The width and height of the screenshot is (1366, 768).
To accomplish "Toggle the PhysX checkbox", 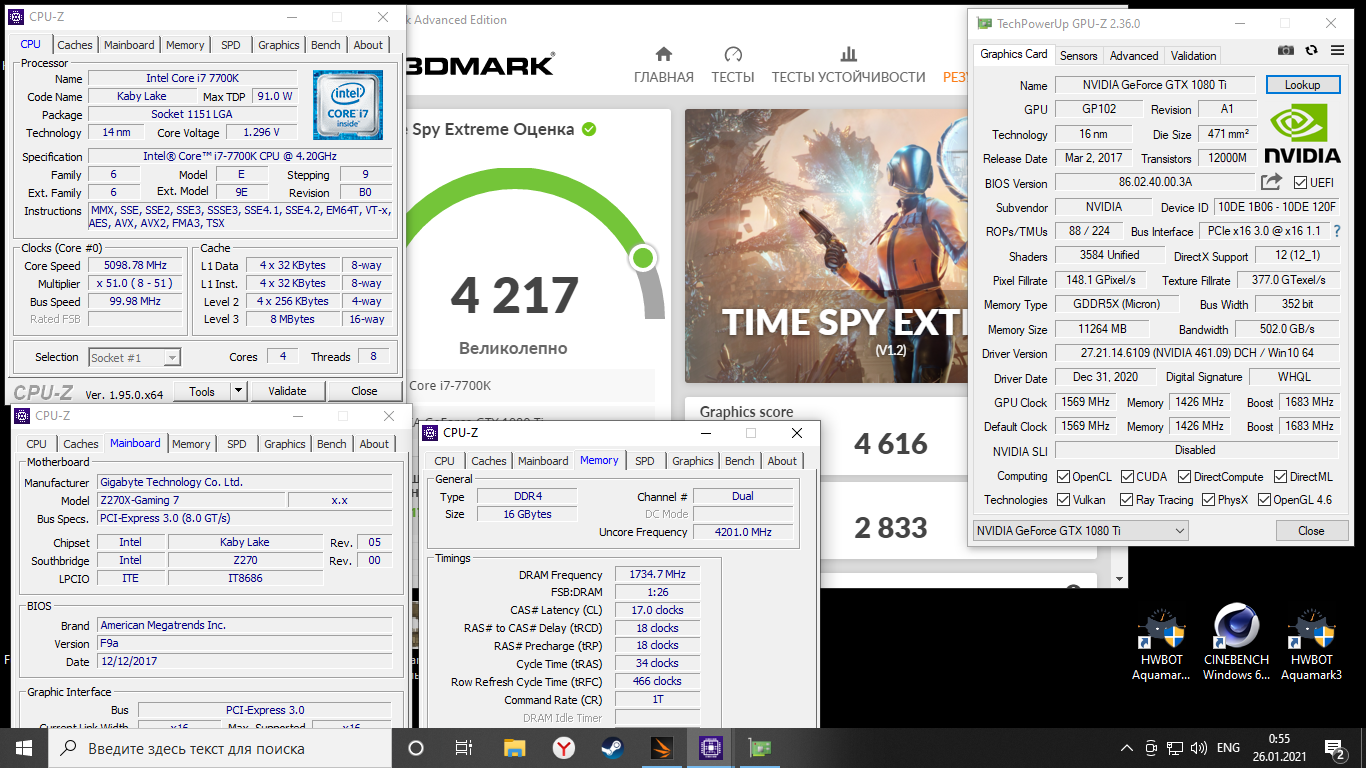I will (x=1209, y=500).
